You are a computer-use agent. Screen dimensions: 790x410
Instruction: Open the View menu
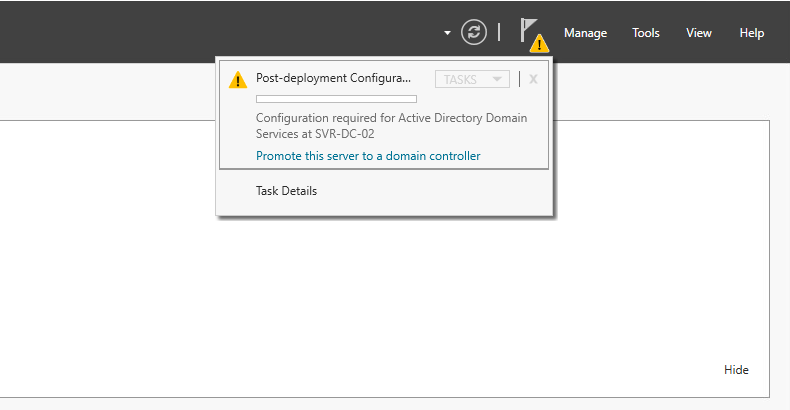coord(699,33)
